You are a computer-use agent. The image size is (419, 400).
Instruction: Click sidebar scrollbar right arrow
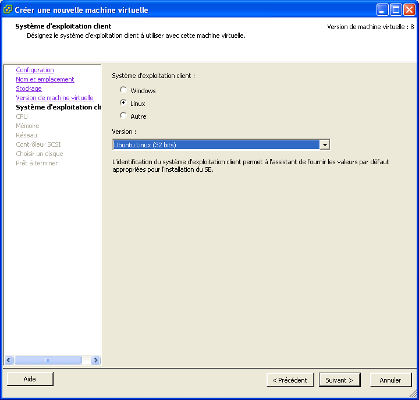click(96, 360)
